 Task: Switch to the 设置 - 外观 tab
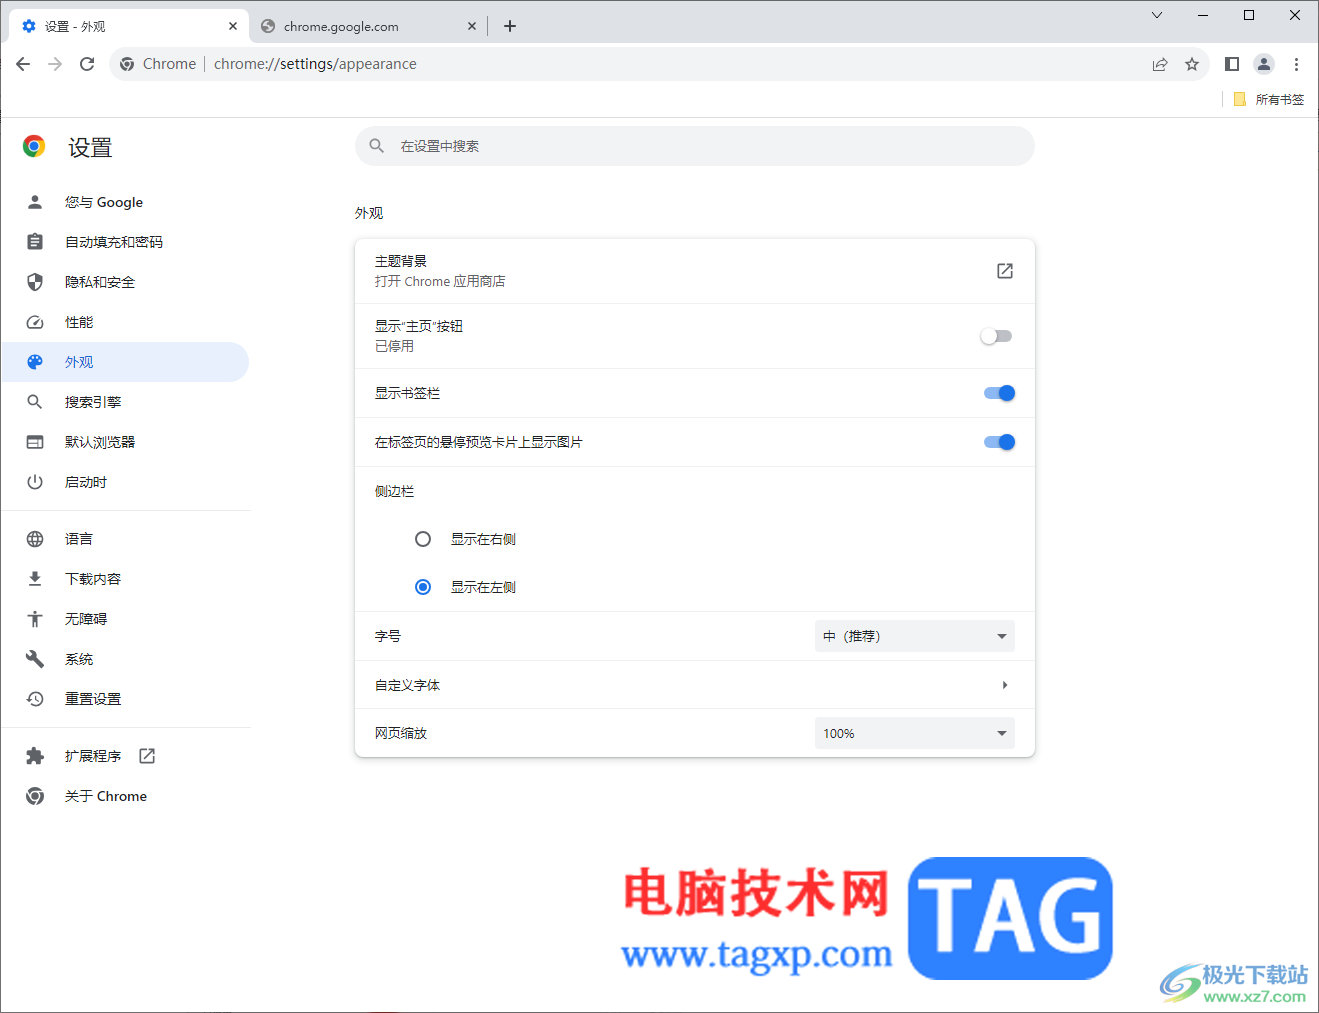point(128,26)
